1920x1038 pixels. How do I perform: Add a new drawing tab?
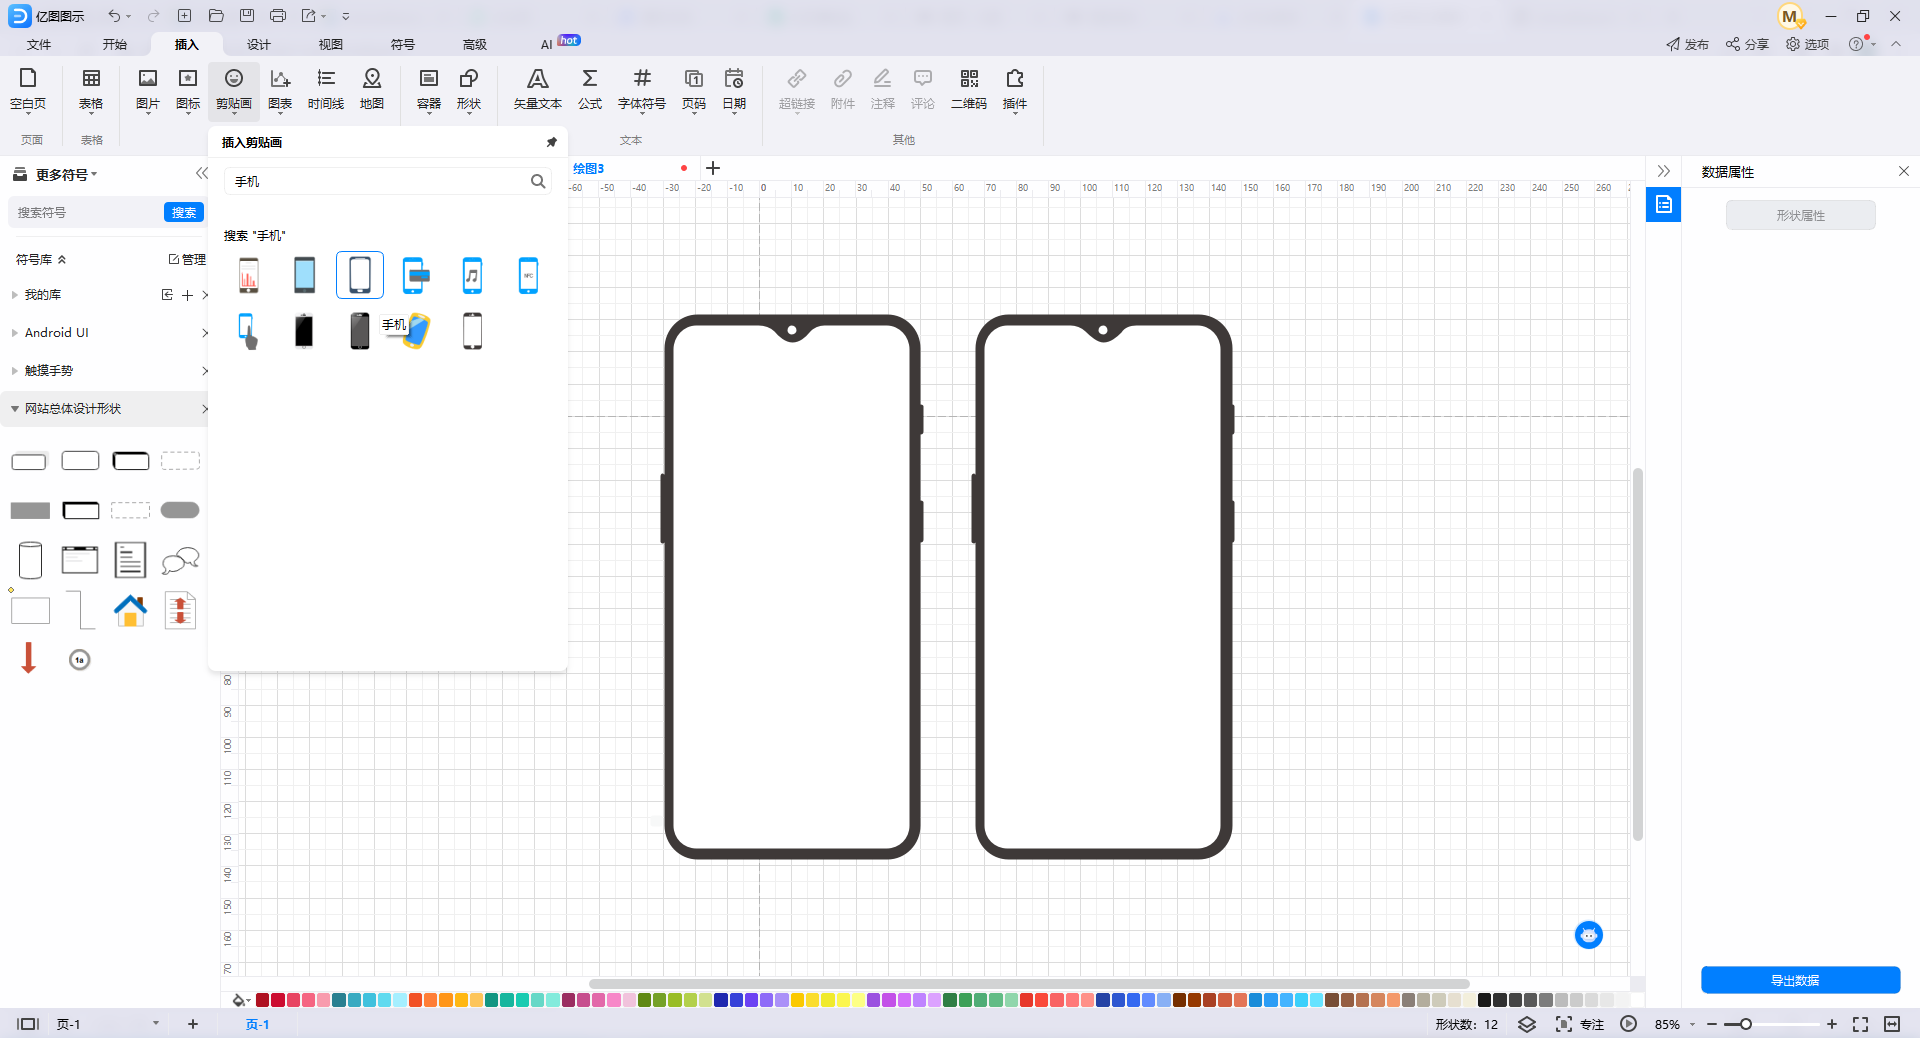click(713, 168)
